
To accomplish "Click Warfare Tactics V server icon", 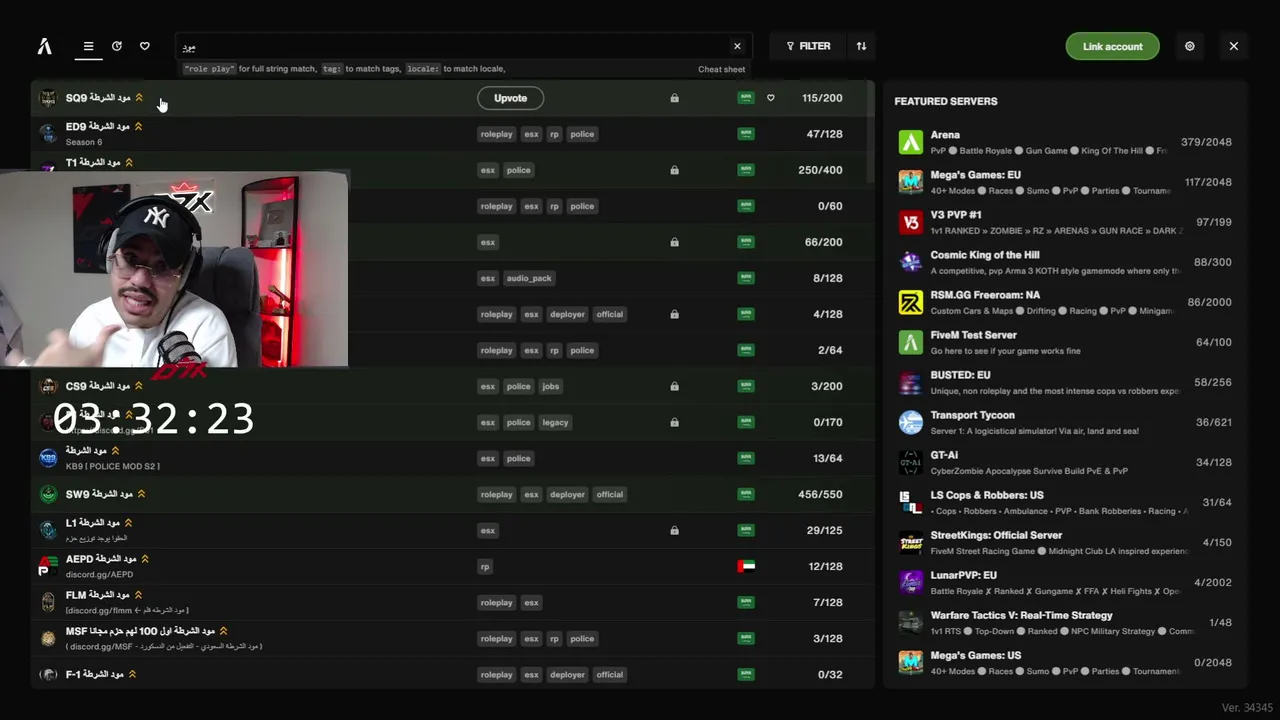I will click(x=910, y=622).
